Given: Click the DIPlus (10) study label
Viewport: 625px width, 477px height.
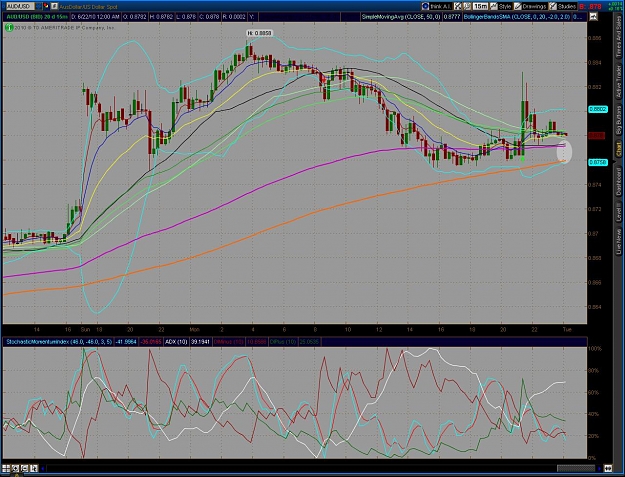Looking at the screenshot, I should coord(283,342).
